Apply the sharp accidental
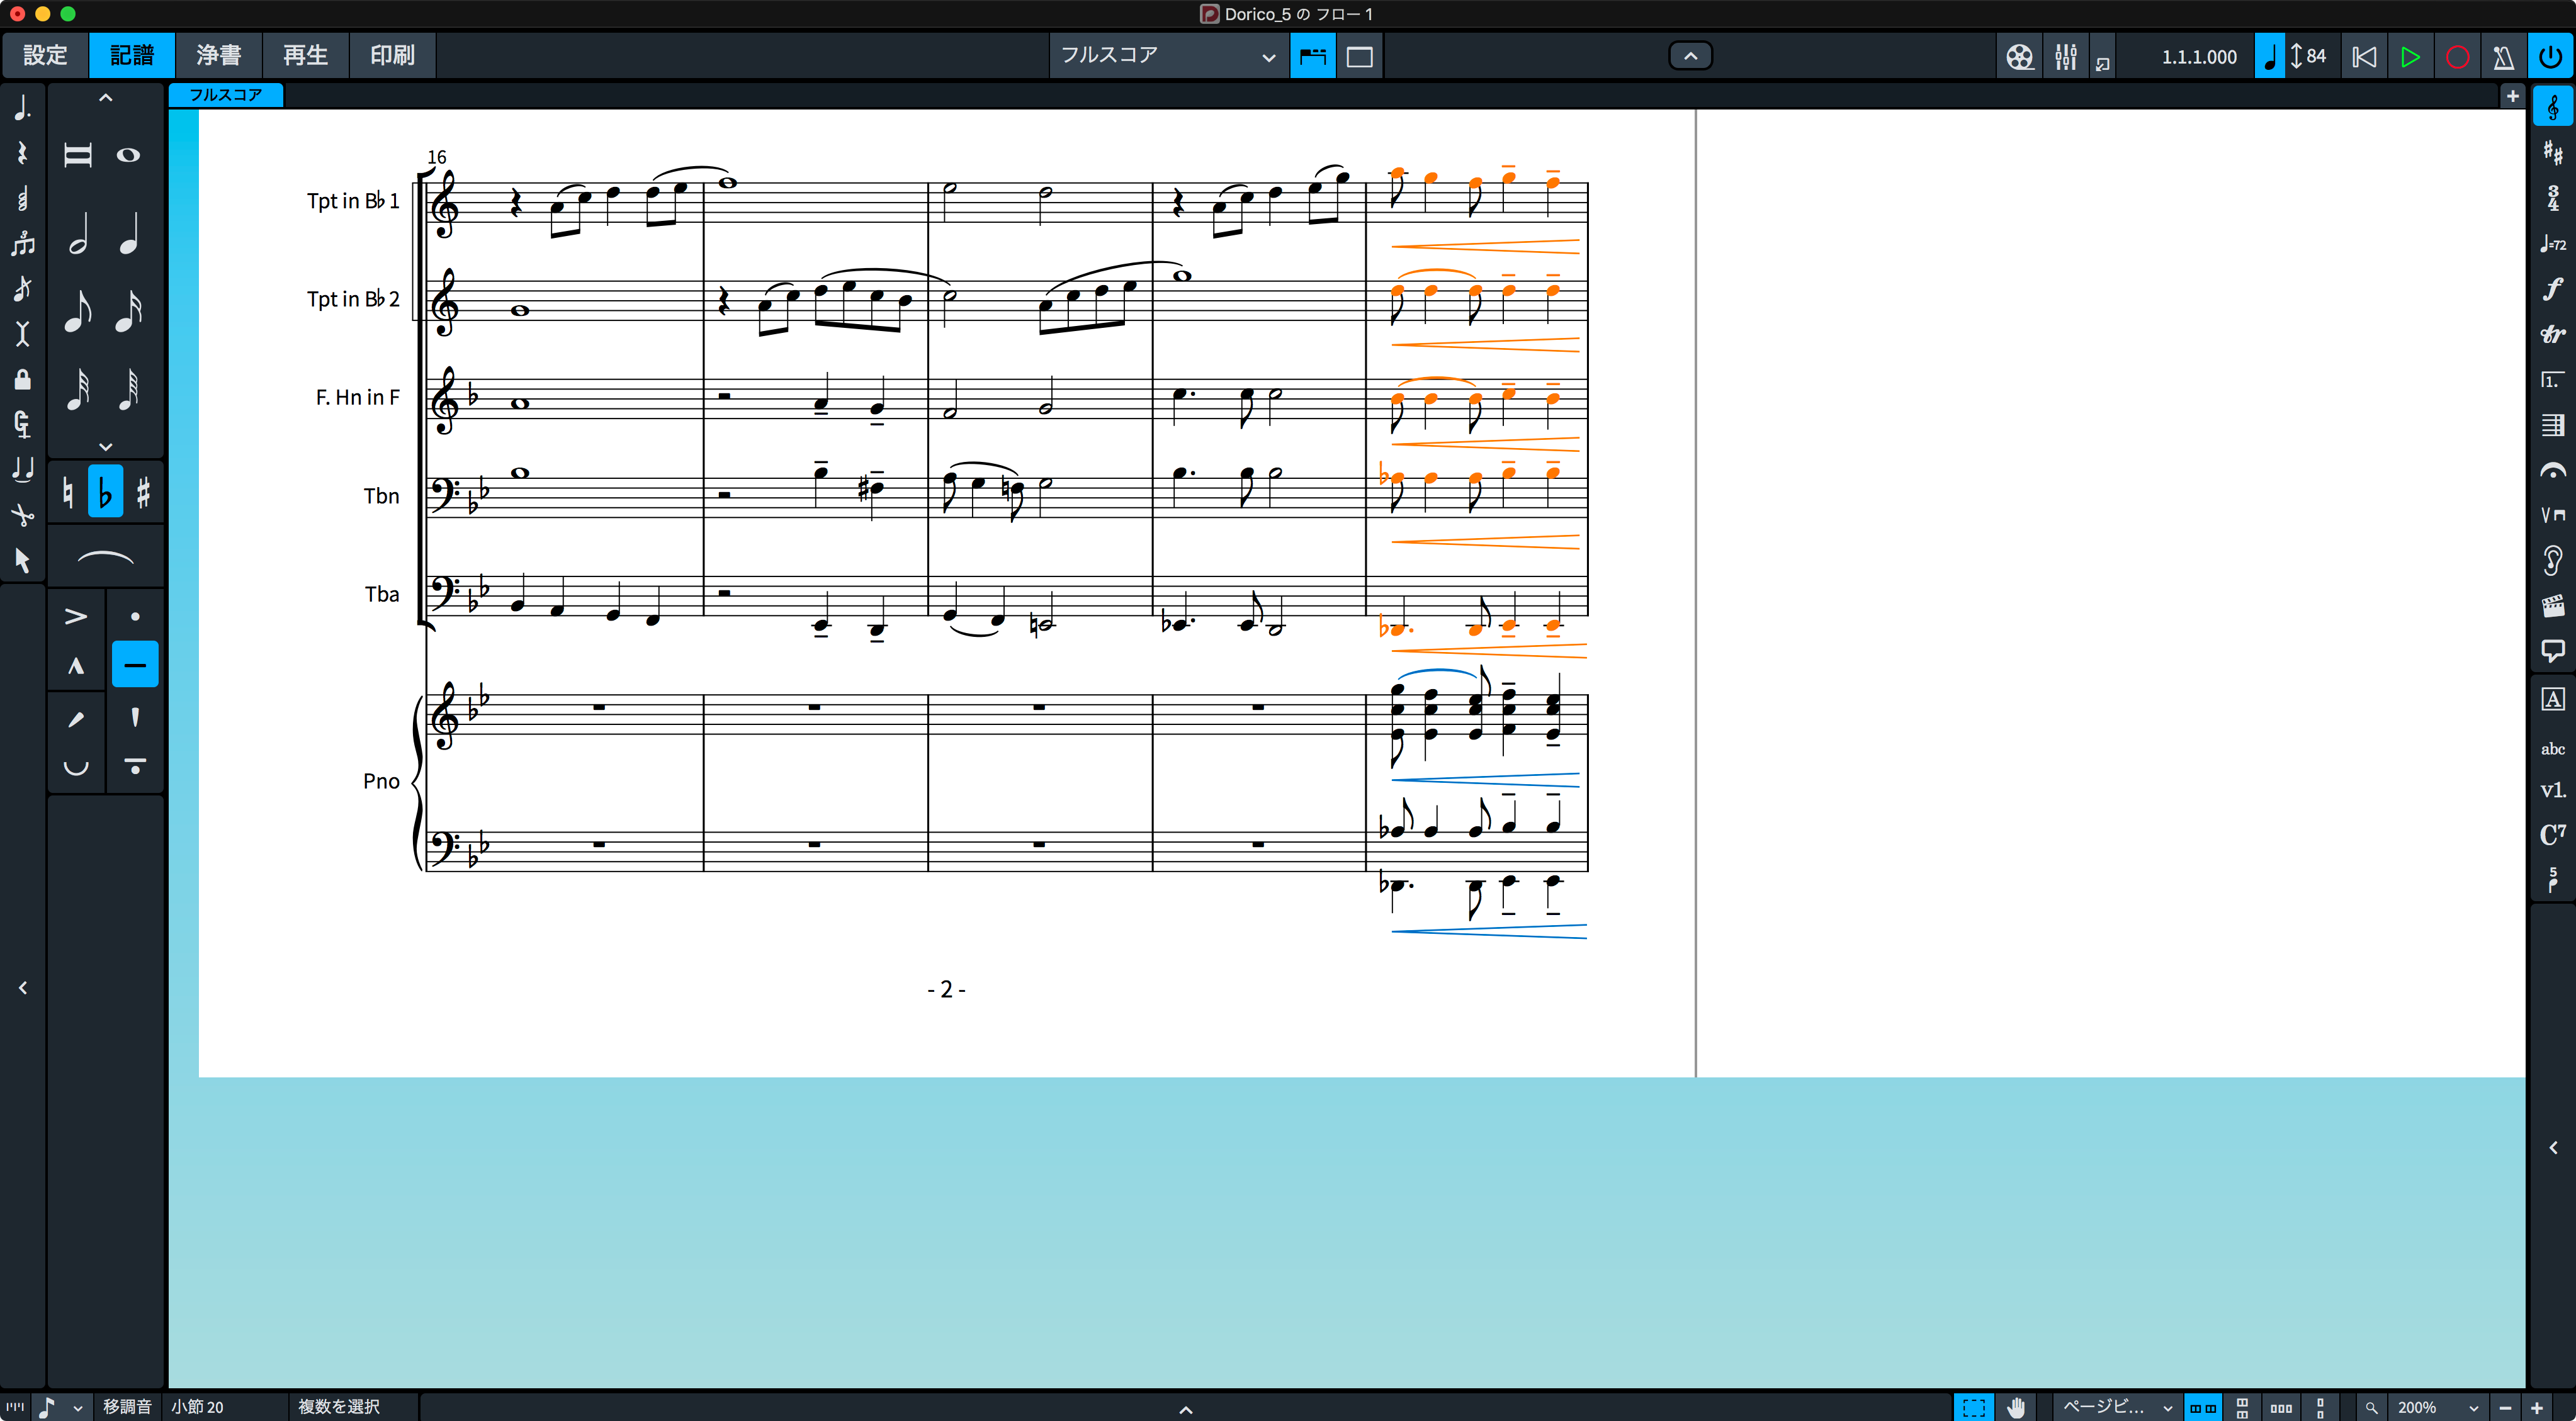Viewport: 2576px width, 1421px height. pyautogui.click(x=143, y=492)
